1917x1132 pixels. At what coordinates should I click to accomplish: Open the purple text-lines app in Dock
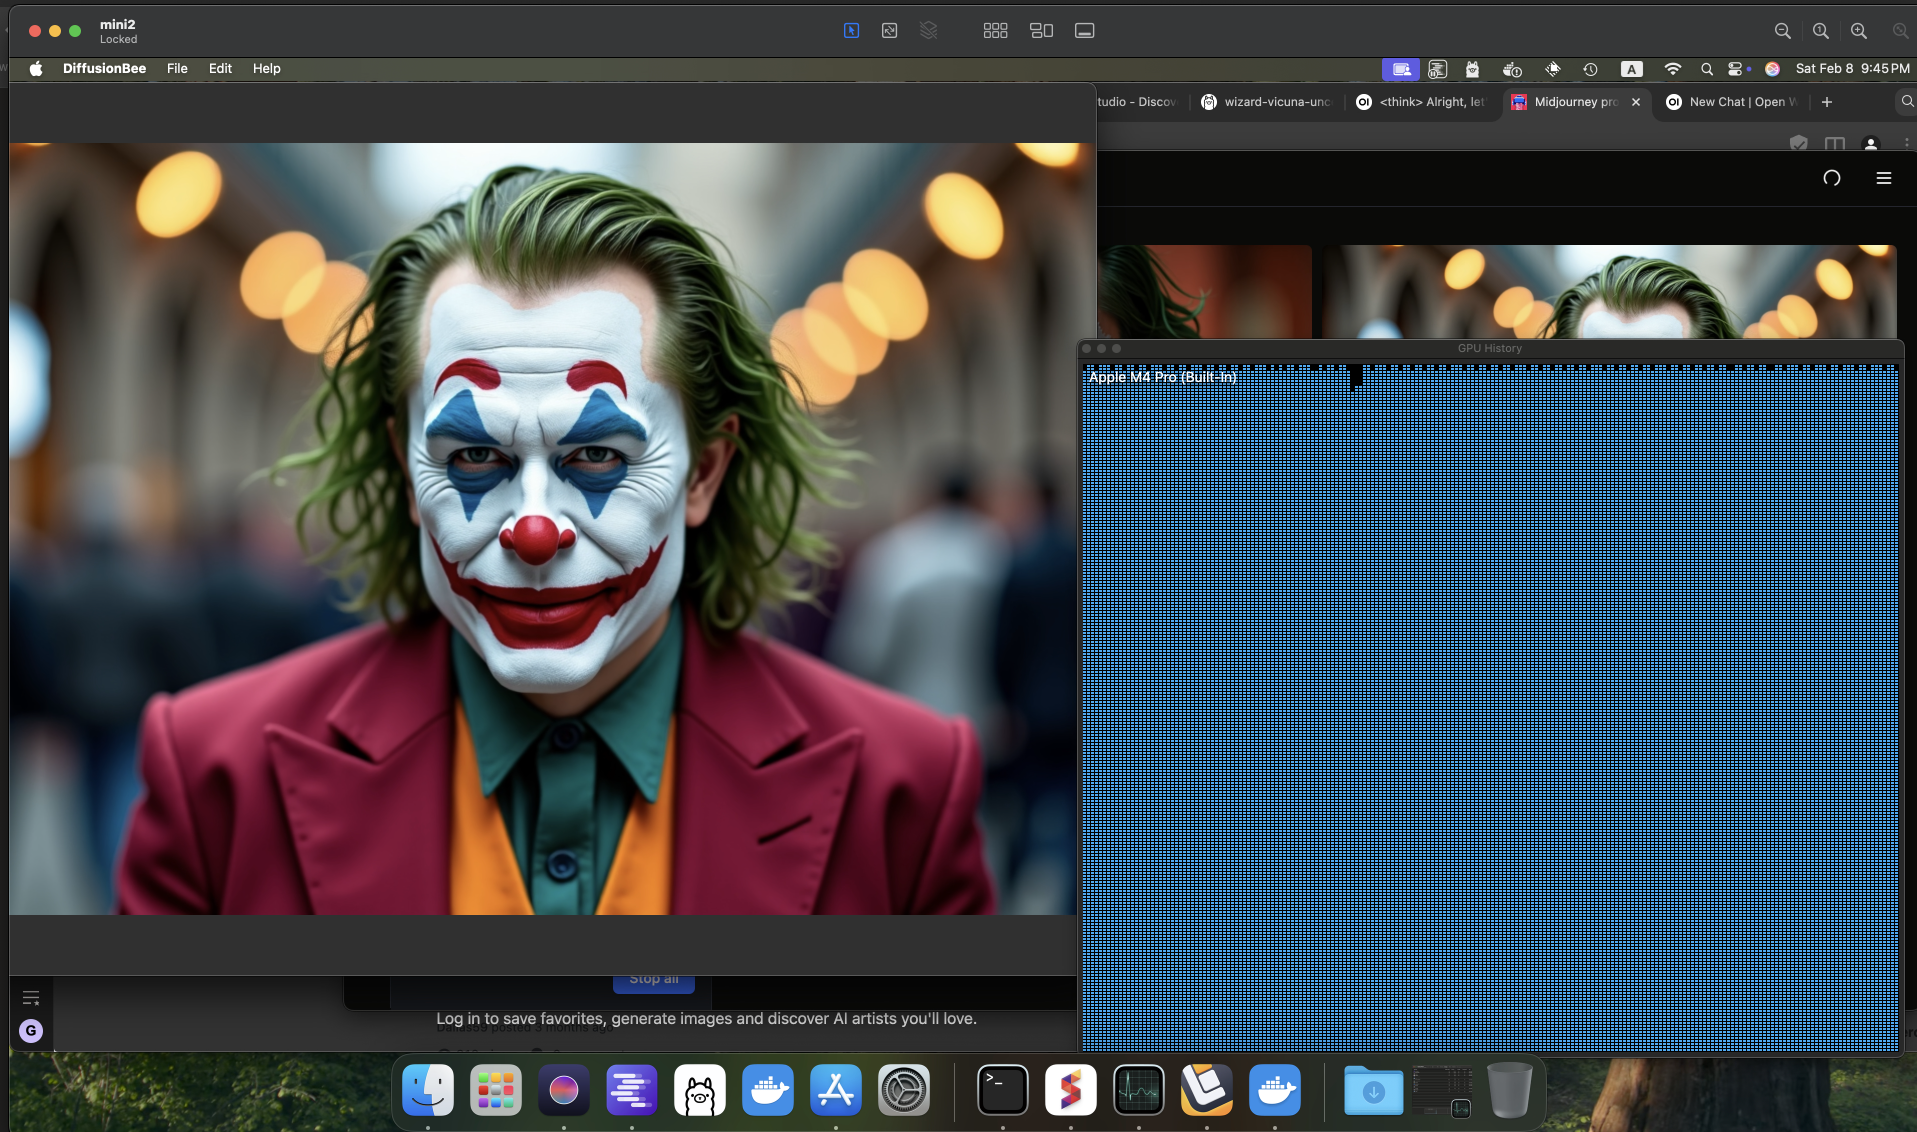click(632, 1090)
